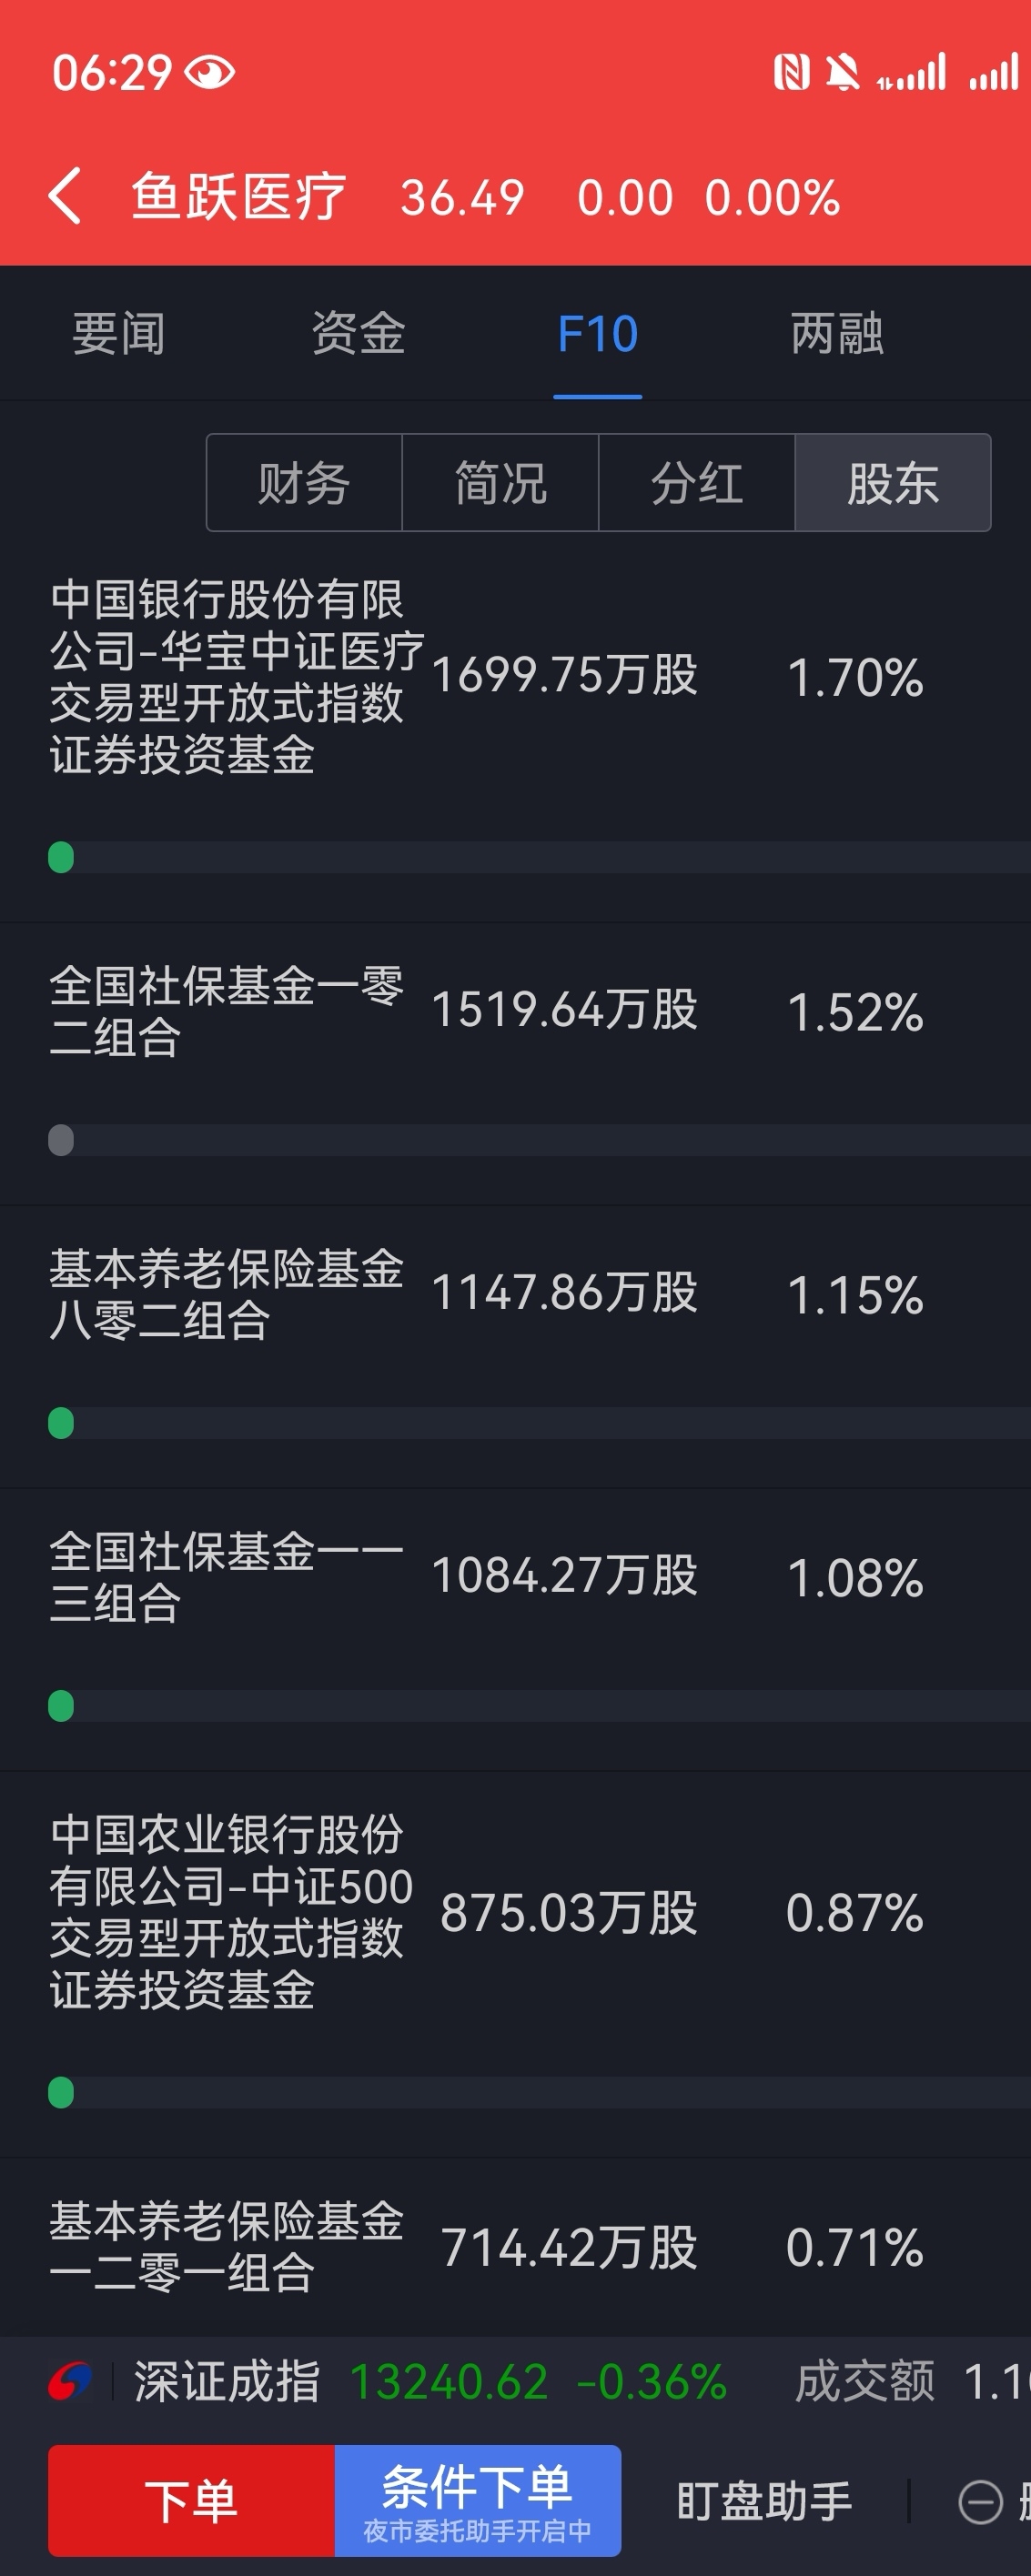
Task: Tap green dot under 华宝中证医疗 fund
Action: (61, 857)
